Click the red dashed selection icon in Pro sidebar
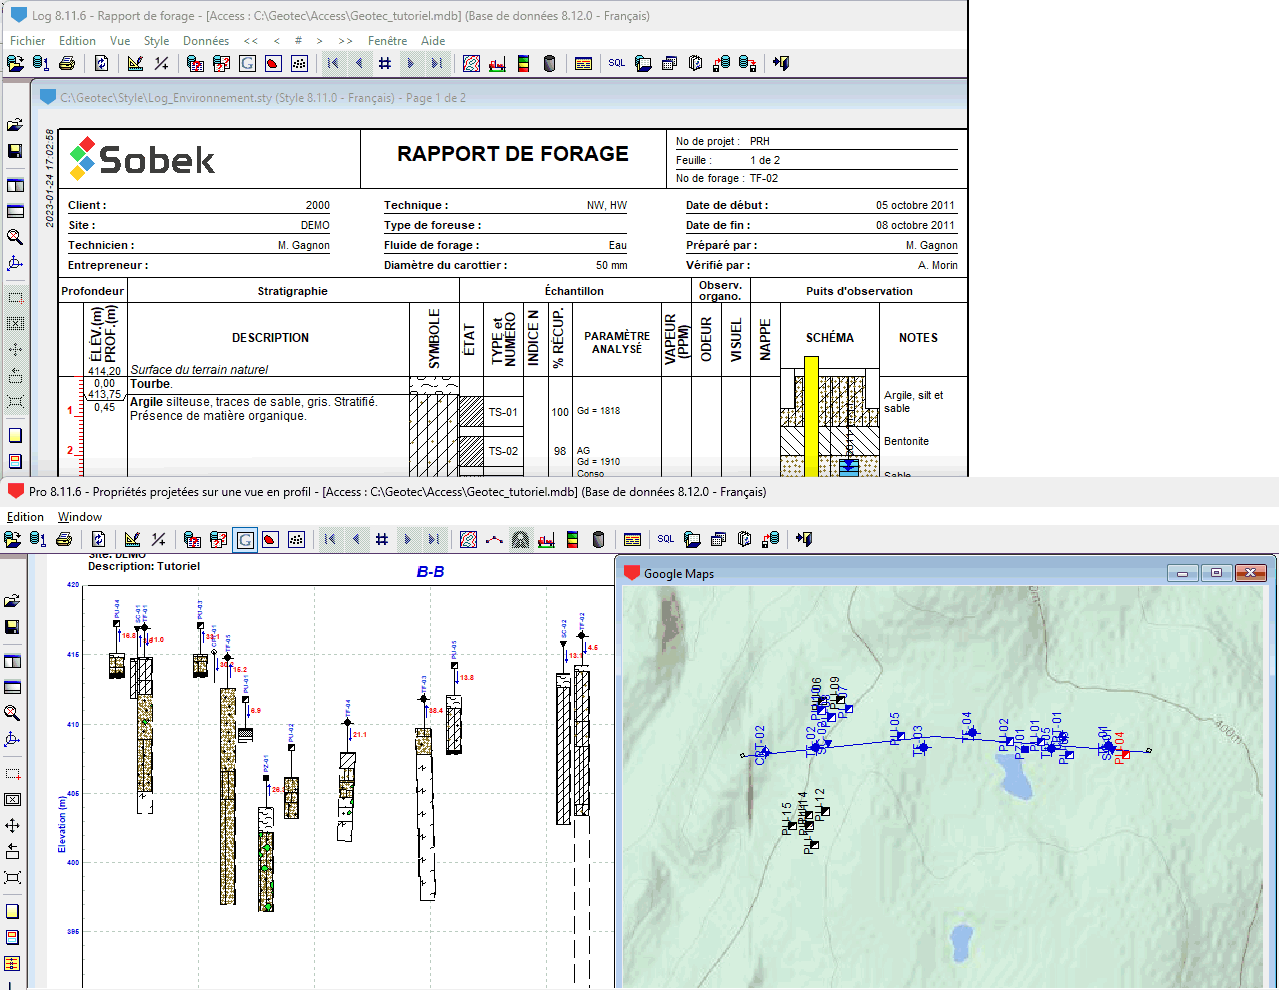Screen dimensions: 1279x990 [12, 773]
